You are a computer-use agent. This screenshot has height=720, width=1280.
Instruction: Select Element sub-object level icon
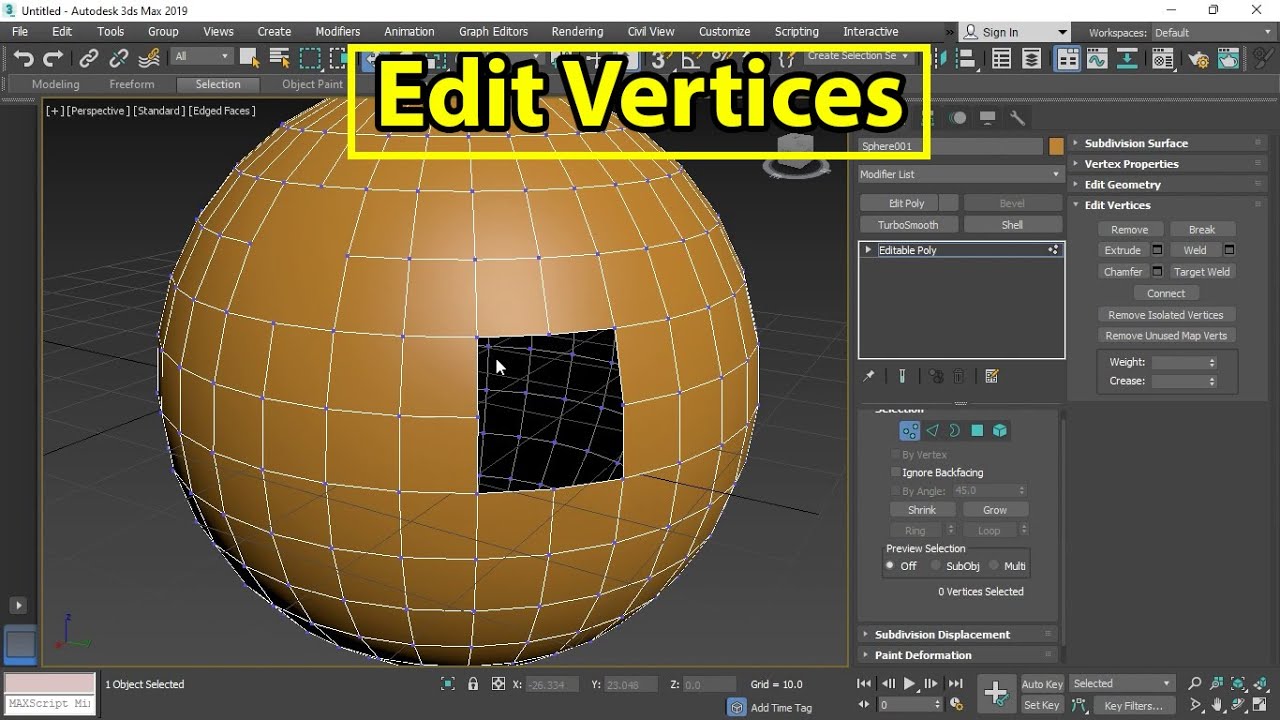[x=999, y=431]
